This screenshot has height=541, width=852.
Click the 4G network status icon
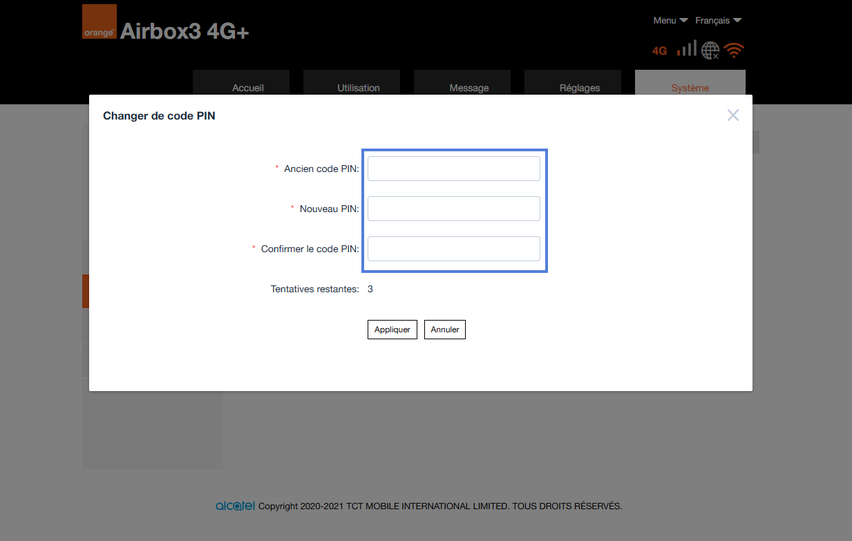(x=659, y=51)
